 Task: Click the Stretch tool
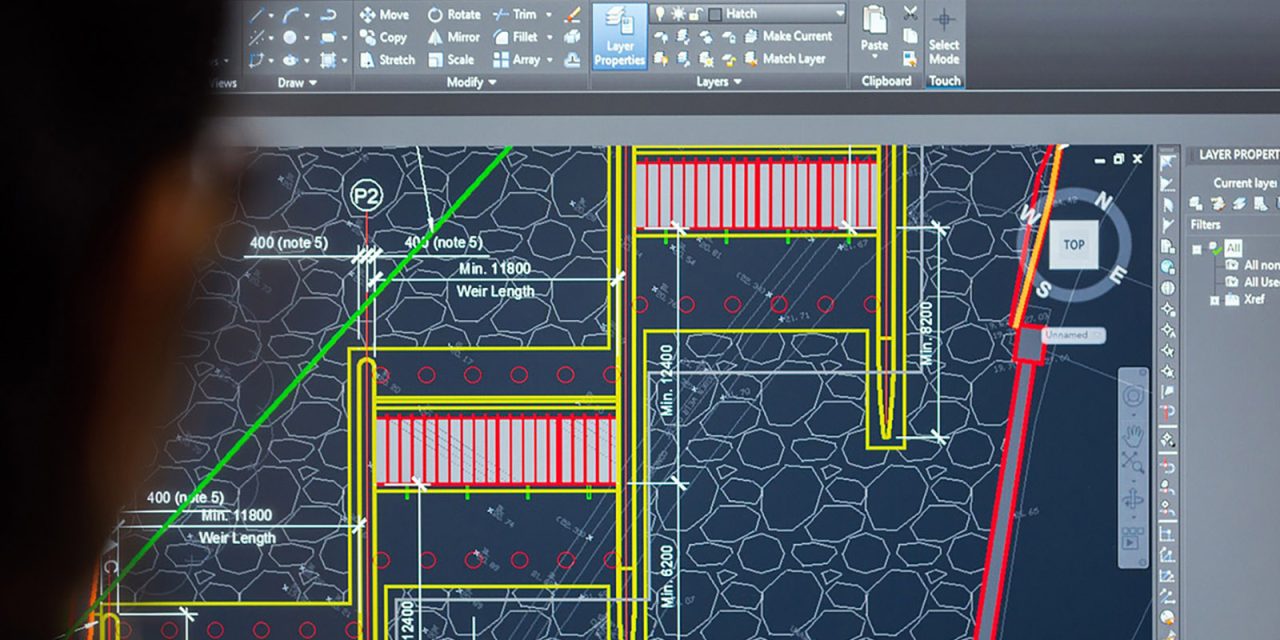(389, 60)
